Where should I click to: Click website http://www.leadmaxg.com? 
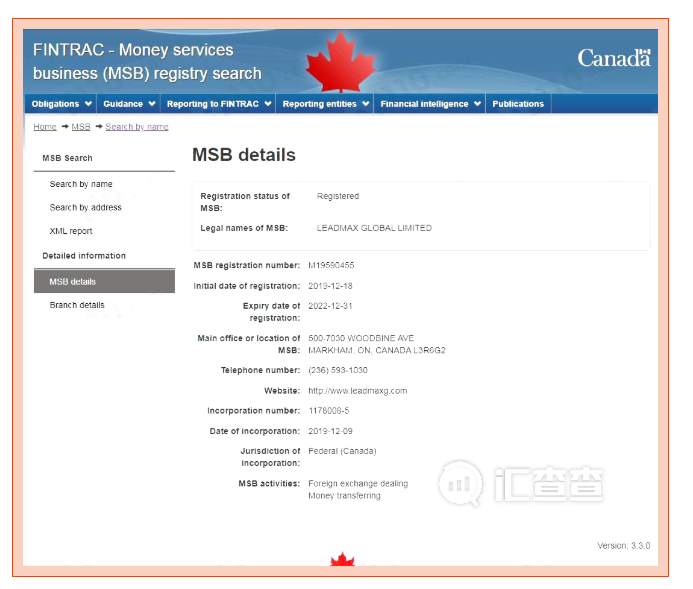click(x=358, y=391)
